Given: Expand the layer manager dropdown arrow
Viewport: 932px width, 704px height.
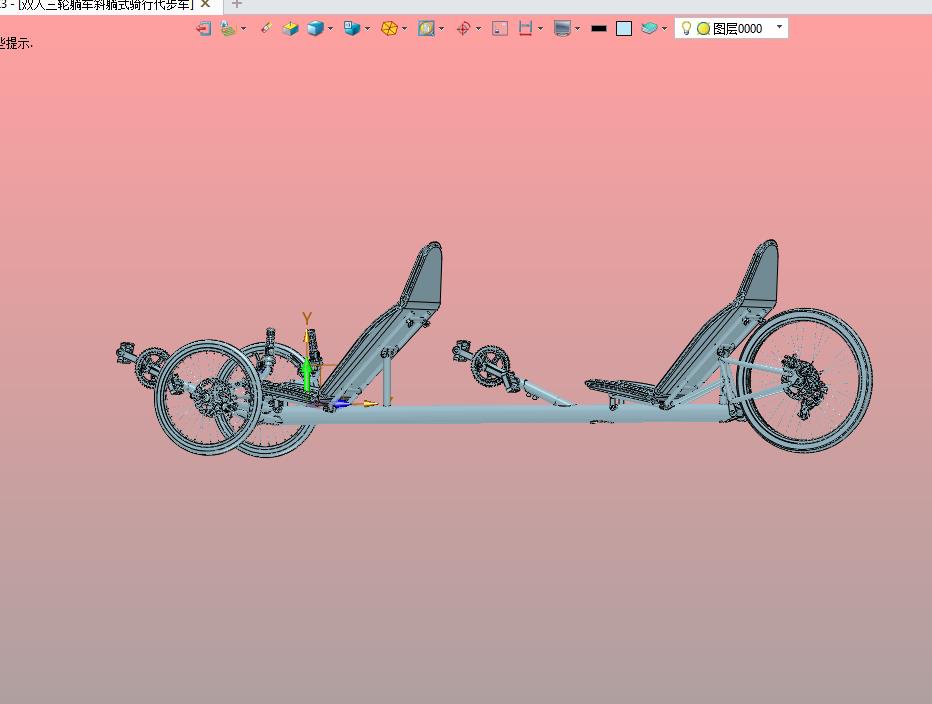Looking at the screenshot, I should click(665, 29).
